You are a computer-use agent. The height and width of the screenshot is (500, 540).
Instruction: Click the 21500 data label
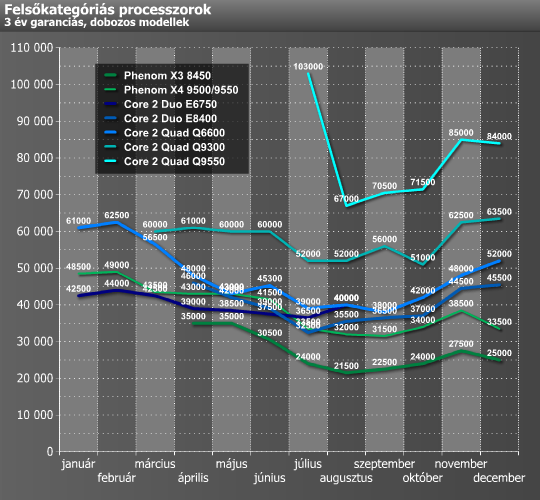346,366
